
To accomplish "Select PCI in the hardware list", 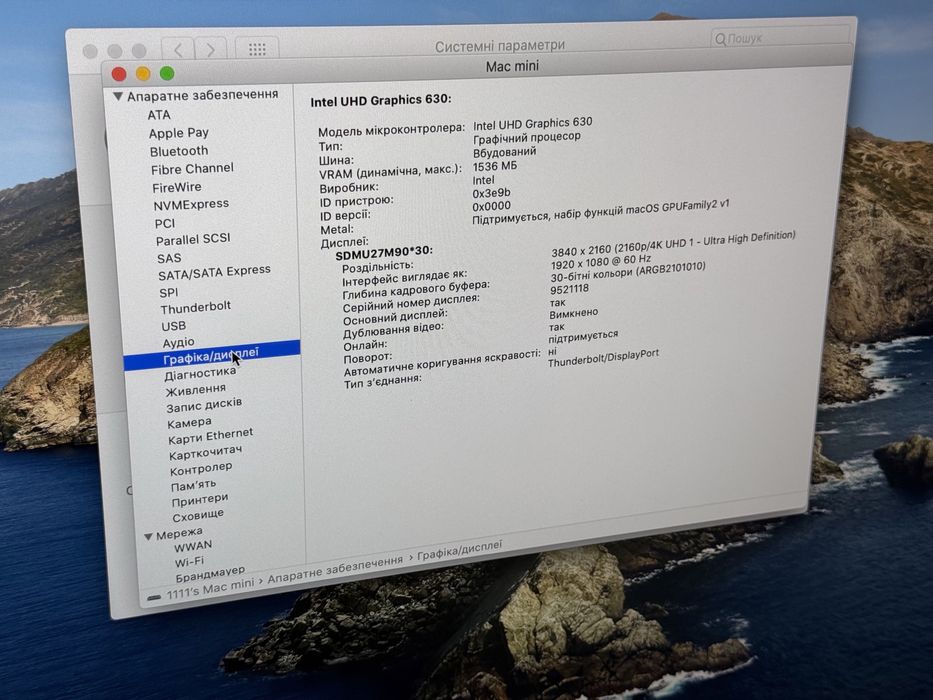I will coord(165,223).
